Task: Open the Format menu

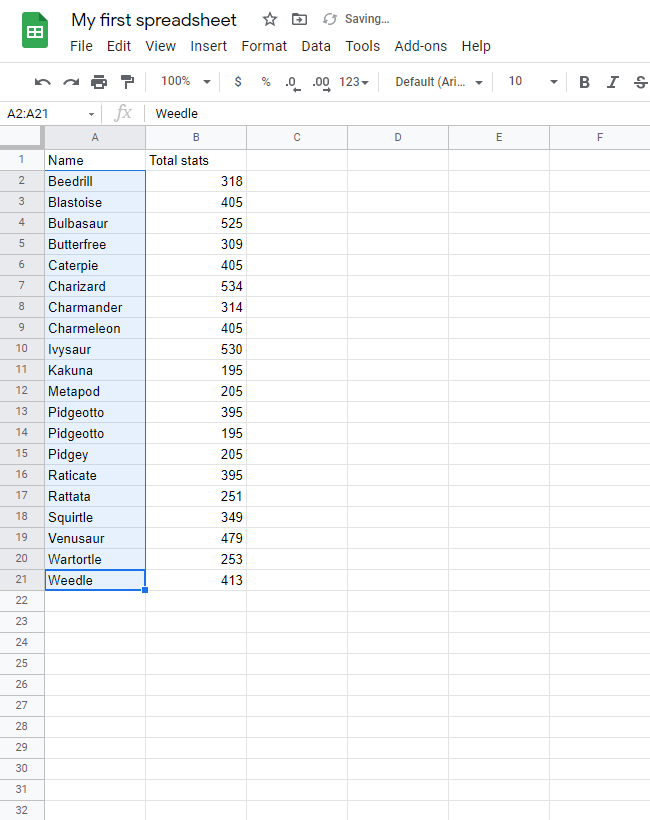Action: click(x=264, y=46)
